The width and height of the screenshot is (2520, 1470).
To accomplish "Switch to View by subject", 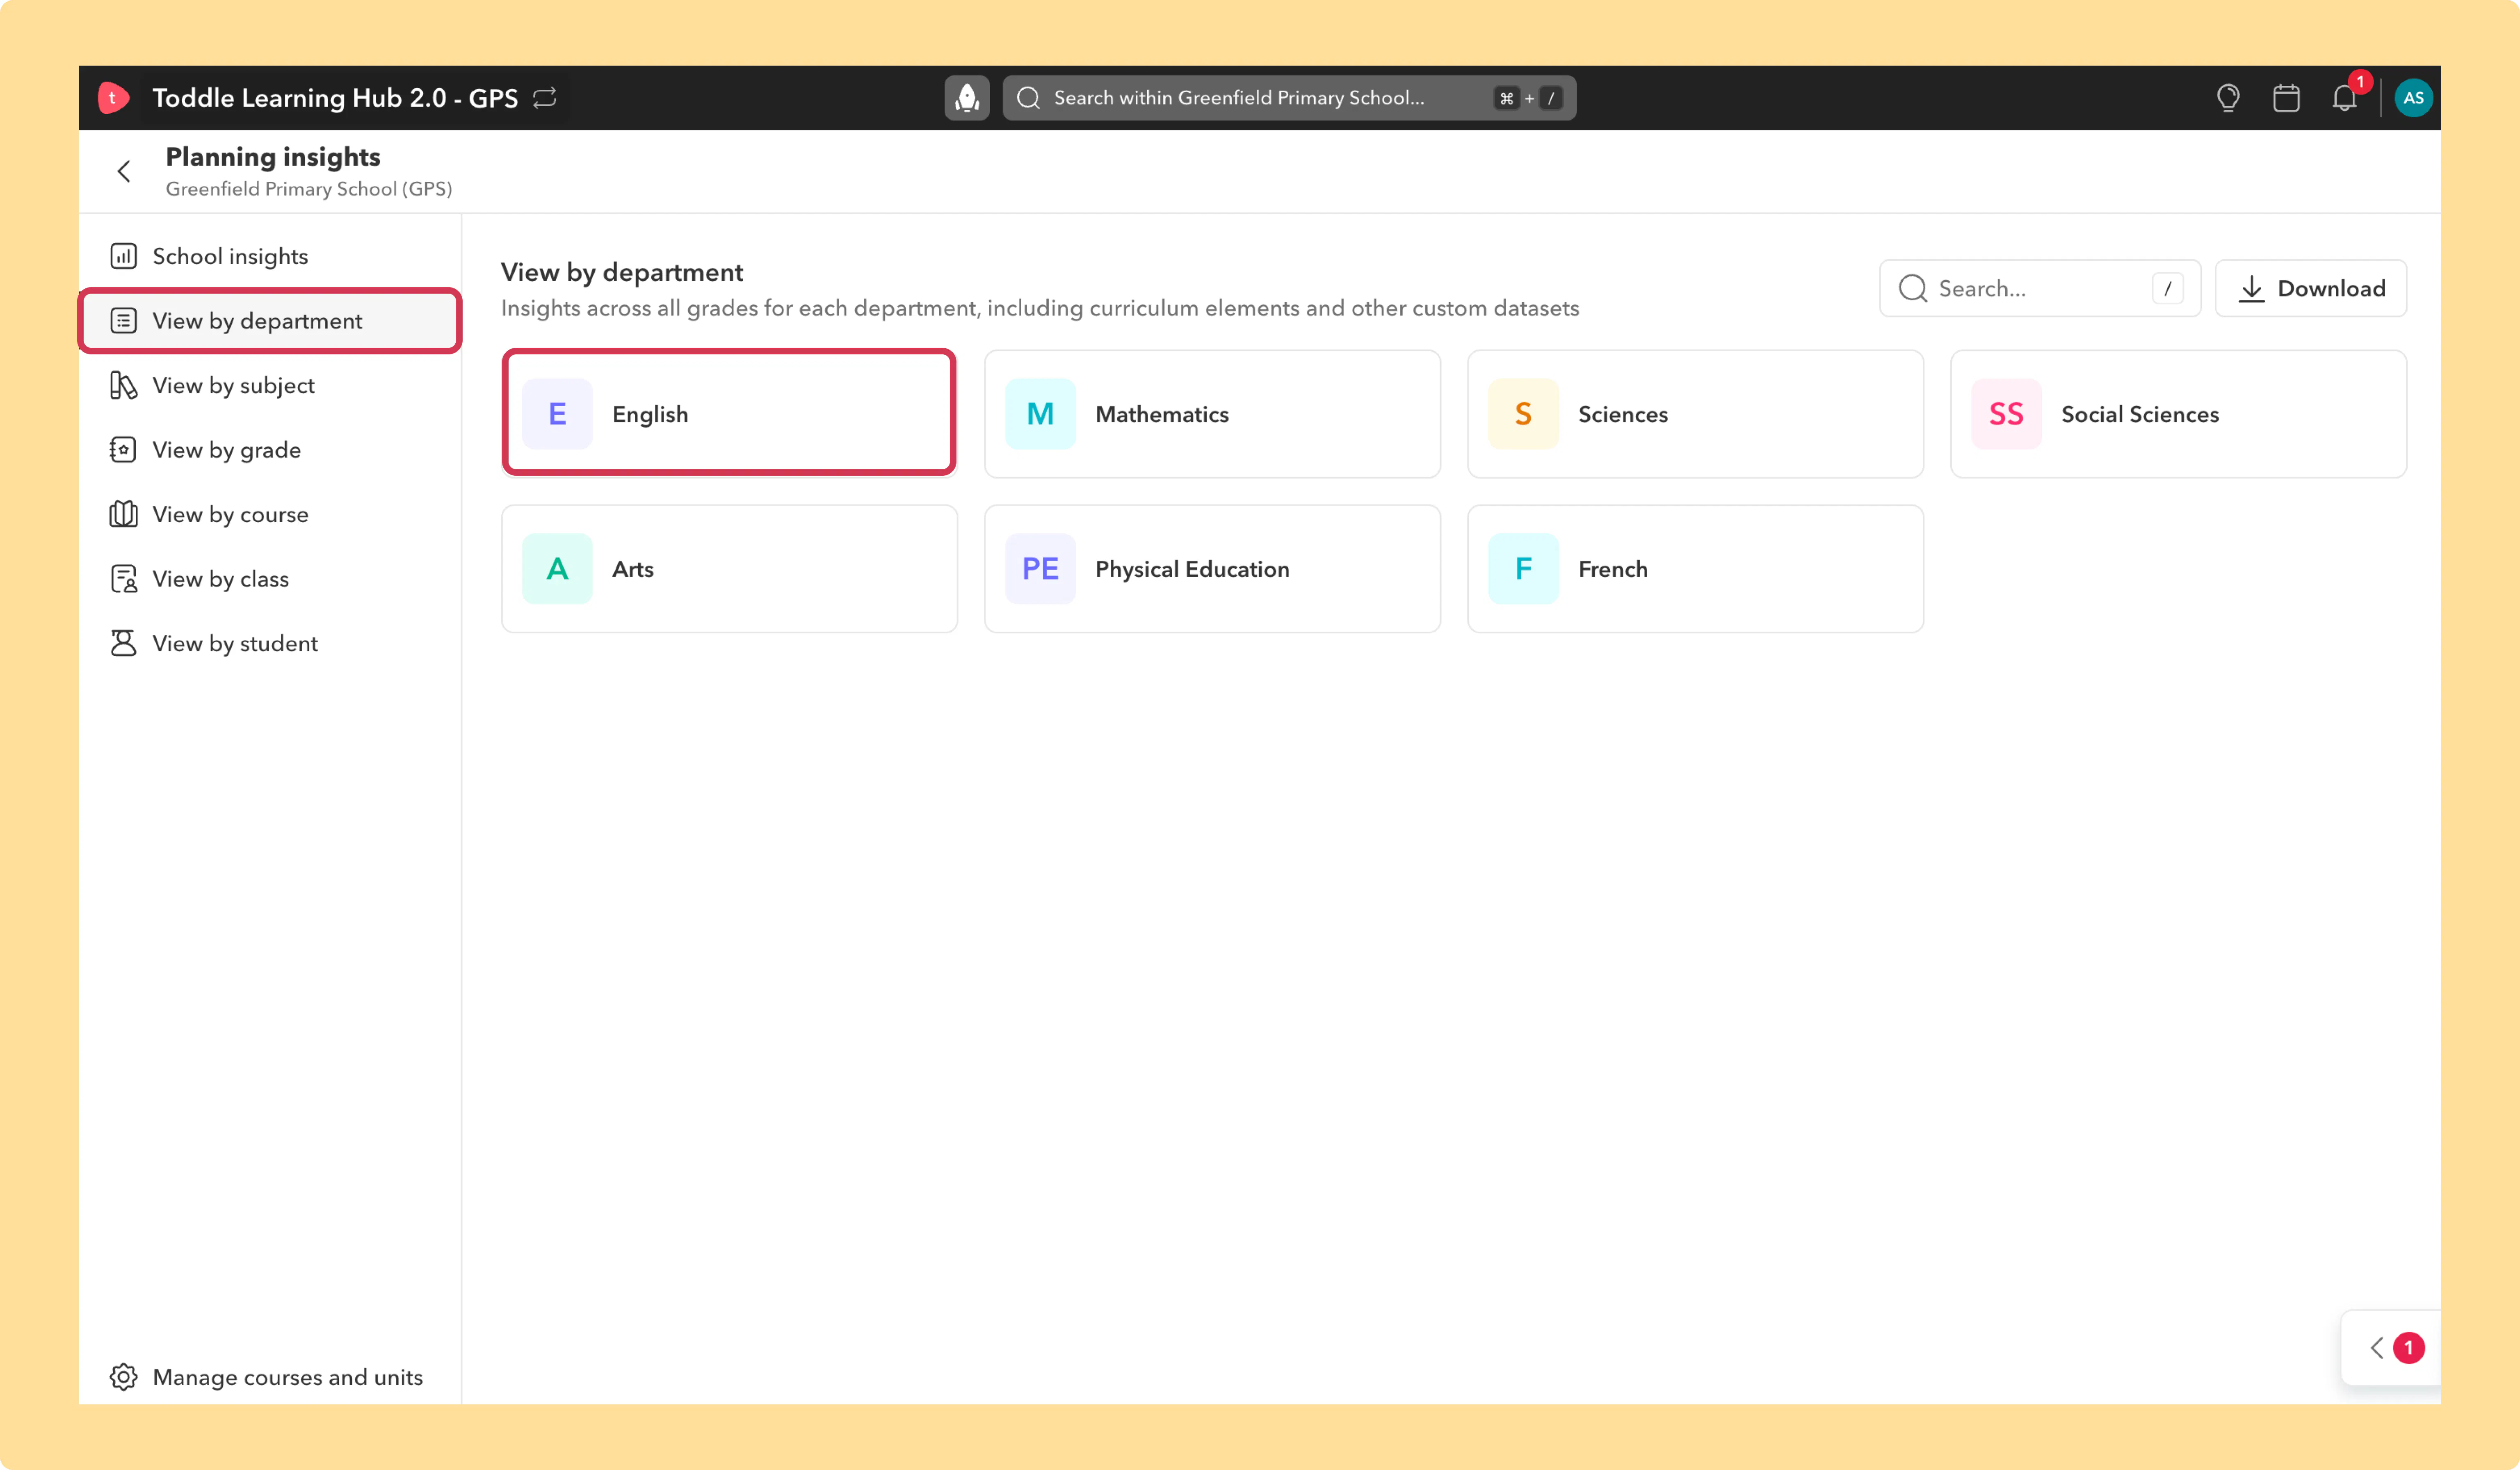I will [270, 385].
